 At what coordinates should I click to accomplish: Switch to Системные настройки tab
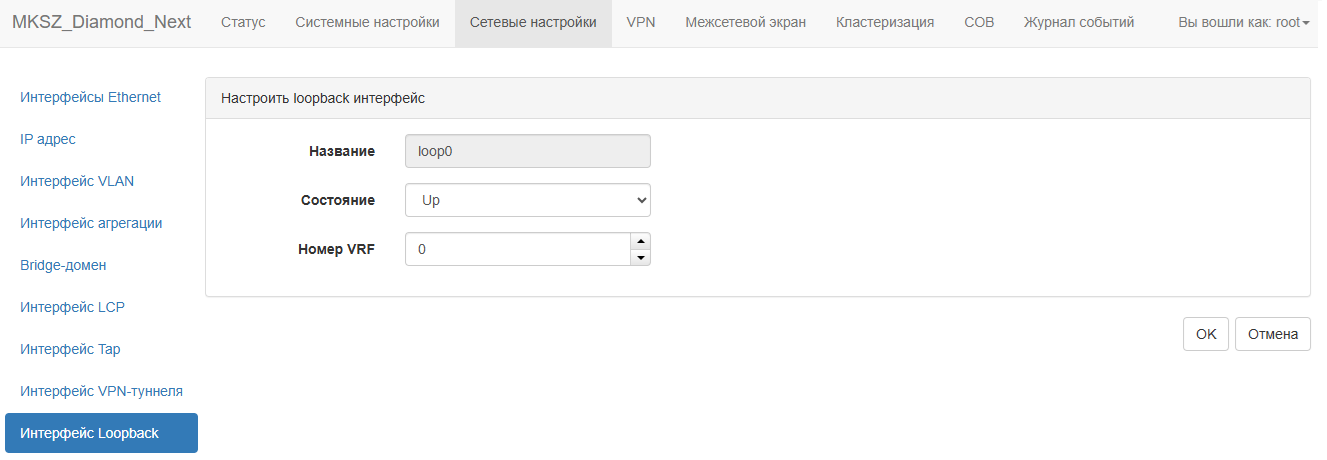tap(367, 23)
